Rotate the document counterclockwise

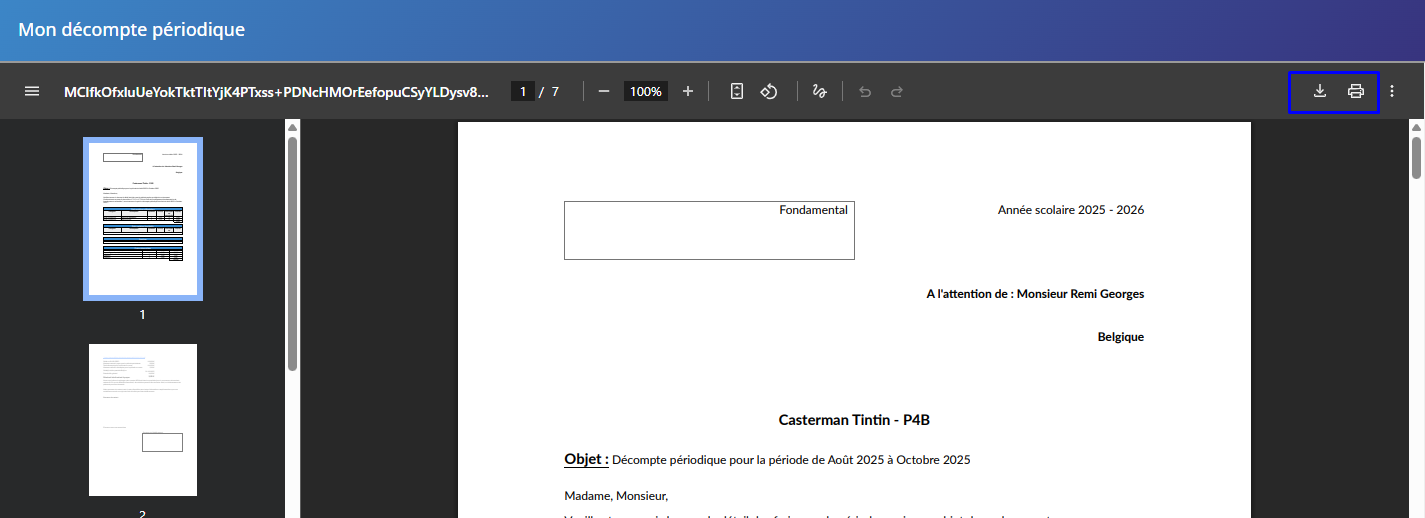769,91
